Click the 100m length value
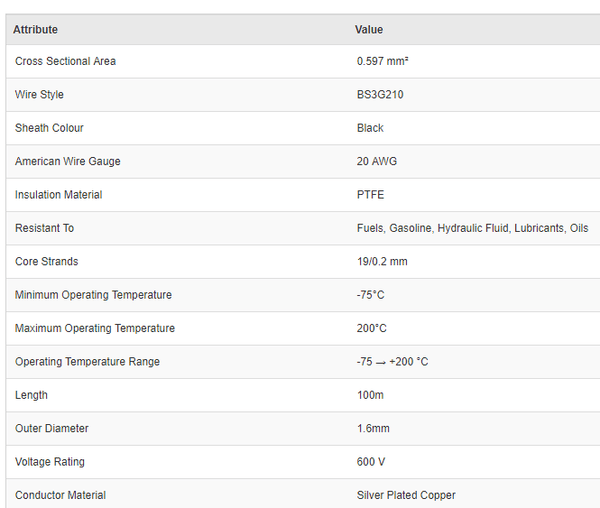The image size is (600, 508). click(x=370, y=395)
